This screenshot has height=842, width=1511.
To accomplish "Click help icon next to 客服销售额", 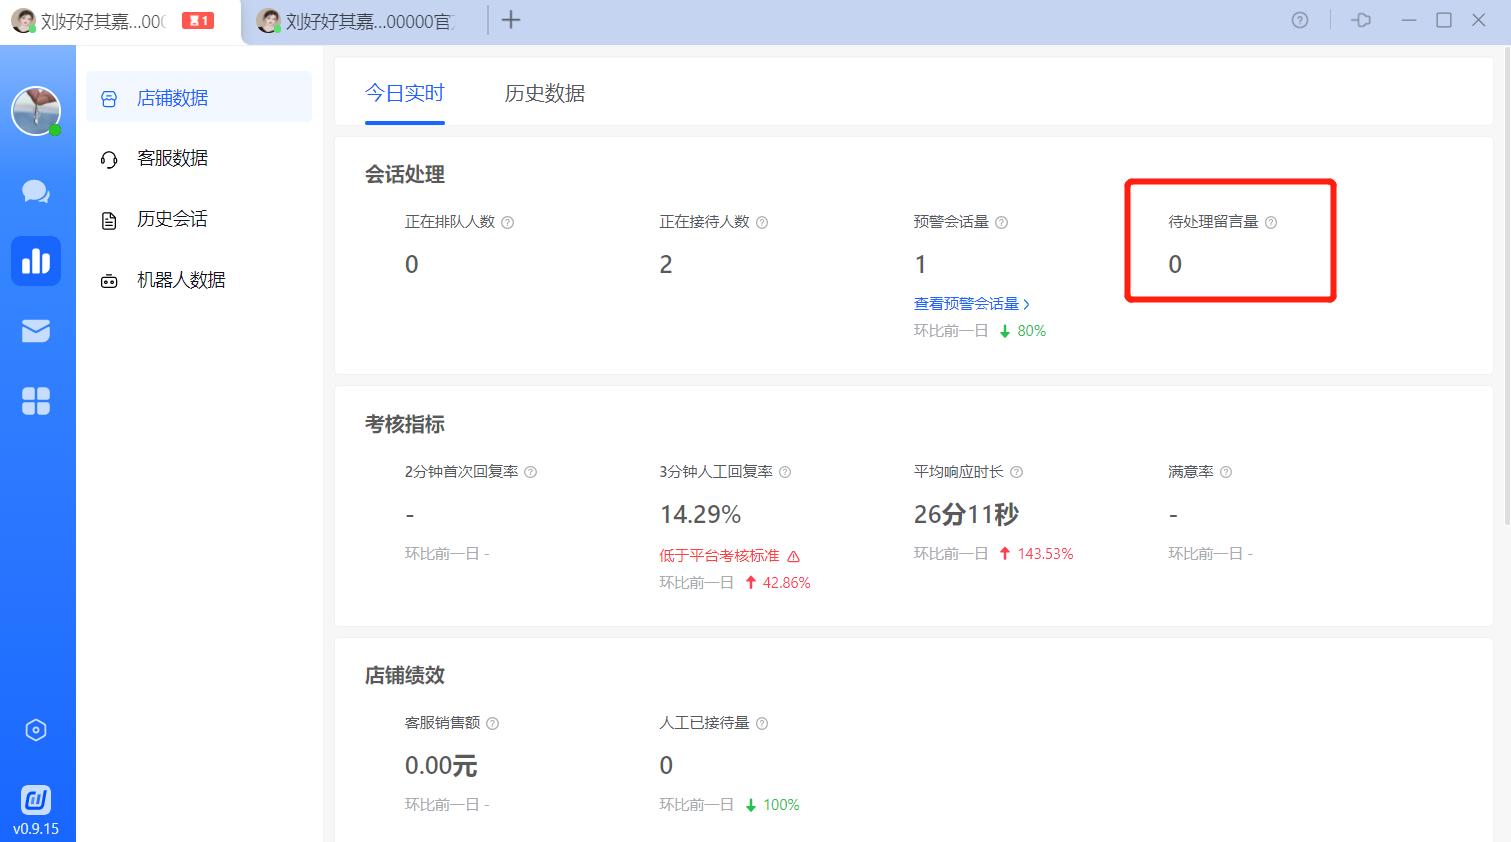I will click(x=492, y=723).
